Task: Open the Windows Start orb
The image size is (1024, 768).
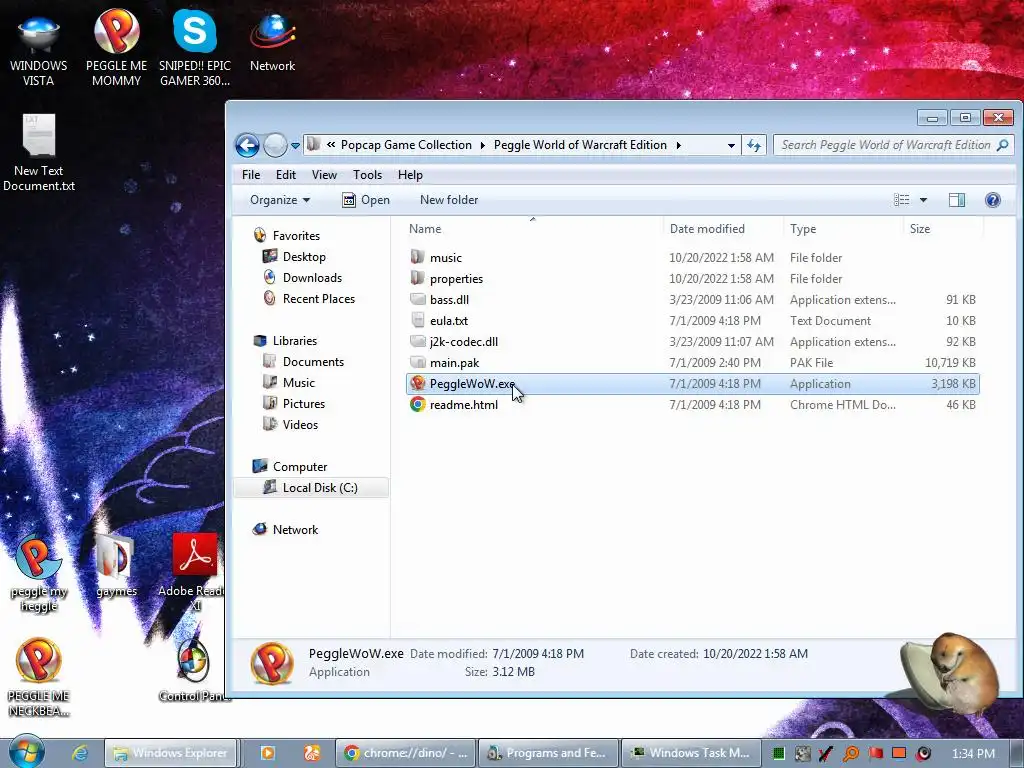Action: (27, 751)
